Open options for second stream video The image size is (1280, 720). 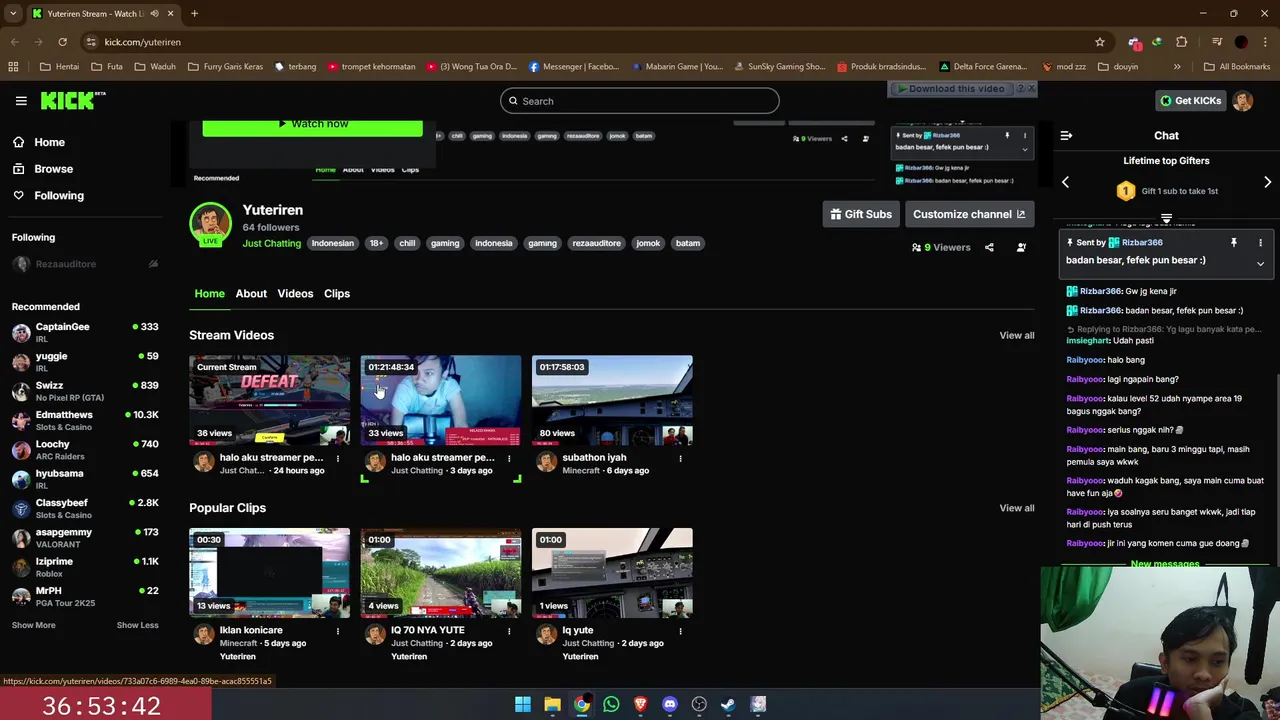click(x=509, y=459)
